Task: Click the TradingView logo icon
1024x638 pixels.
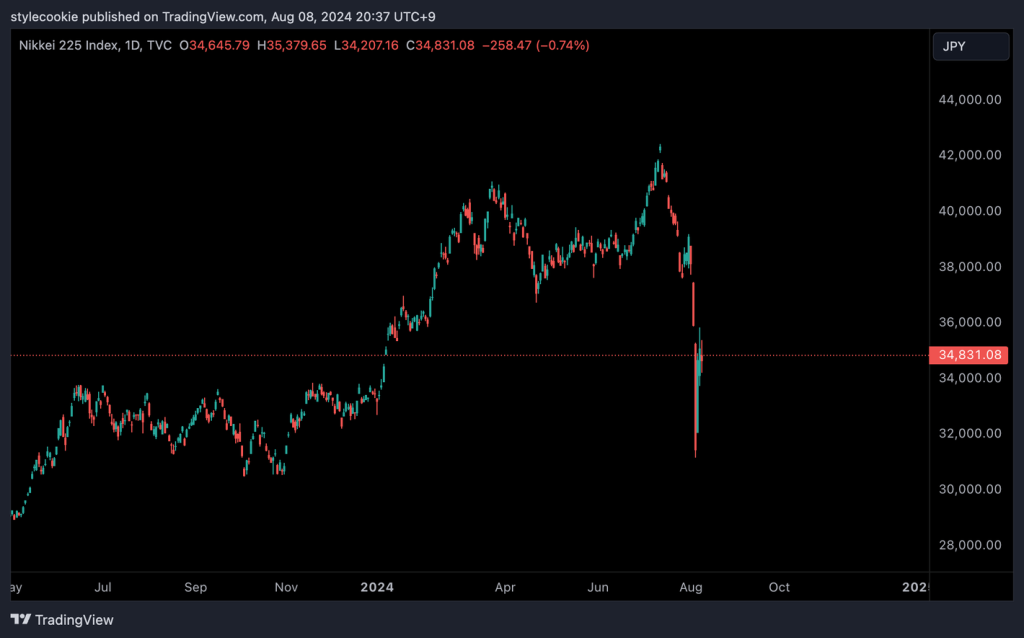Action: tap(20, 620)
